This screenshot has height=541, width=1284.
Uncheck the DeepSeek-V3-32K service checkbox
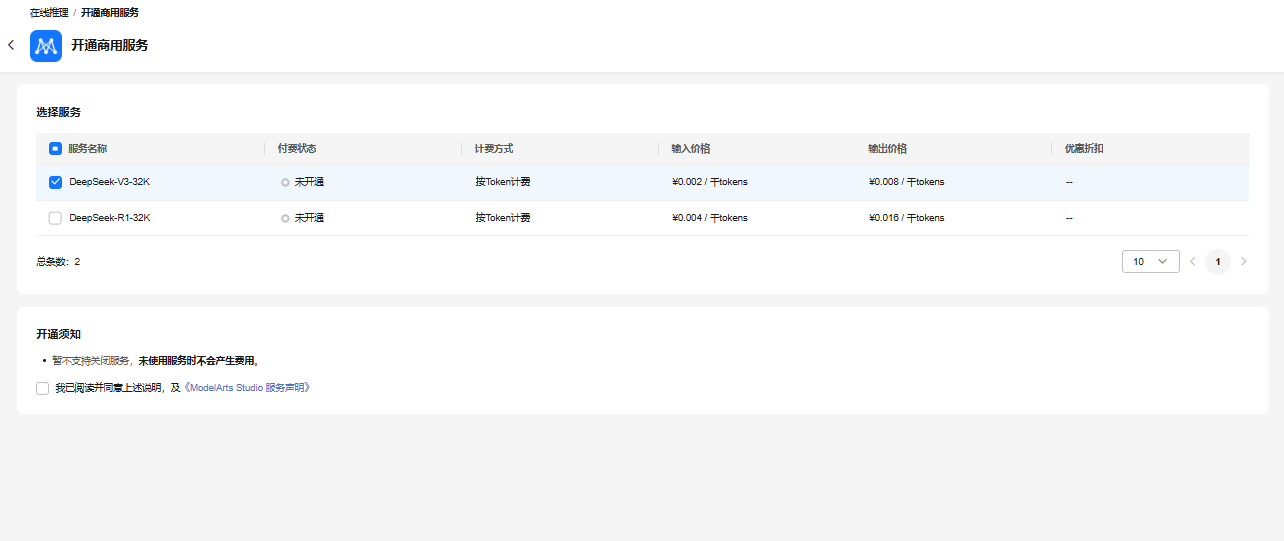55,182
